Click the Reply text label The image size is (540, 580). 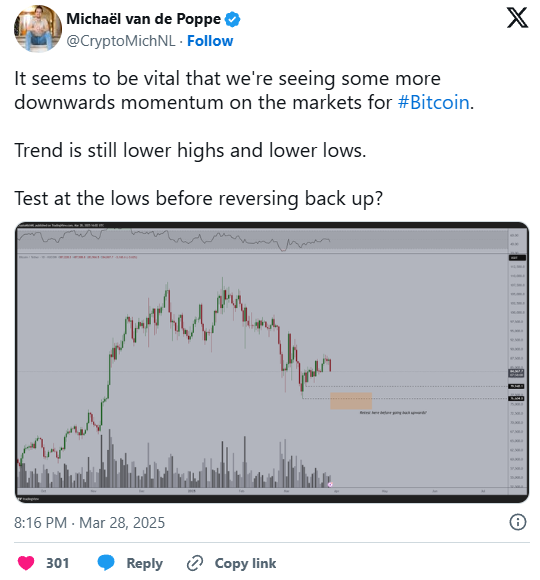coord(145,563)
